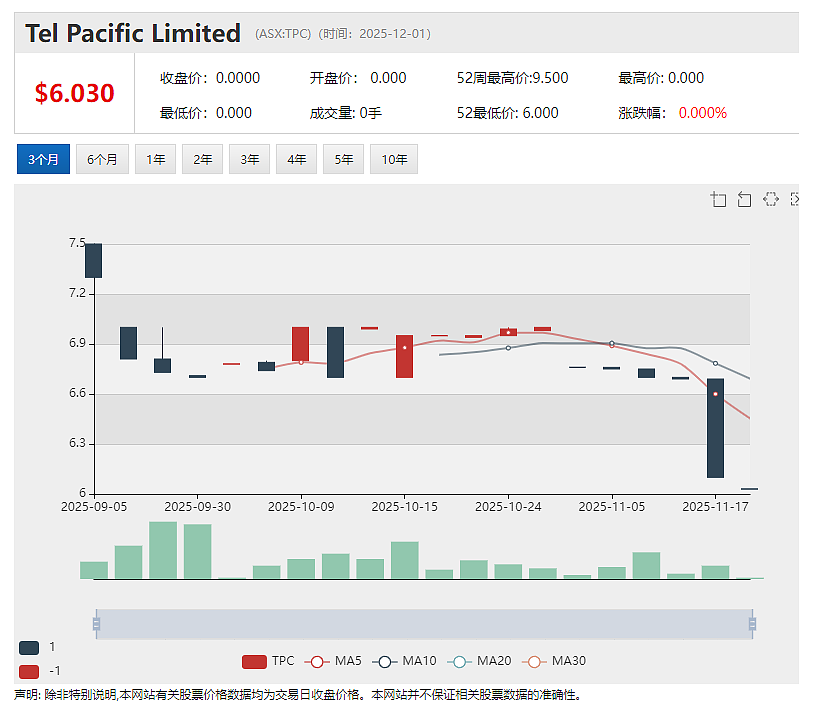The height and width of the screenshot is (715, 813).
Task: Click the 最低价: 0.000 value
Action: pos(206,113)
